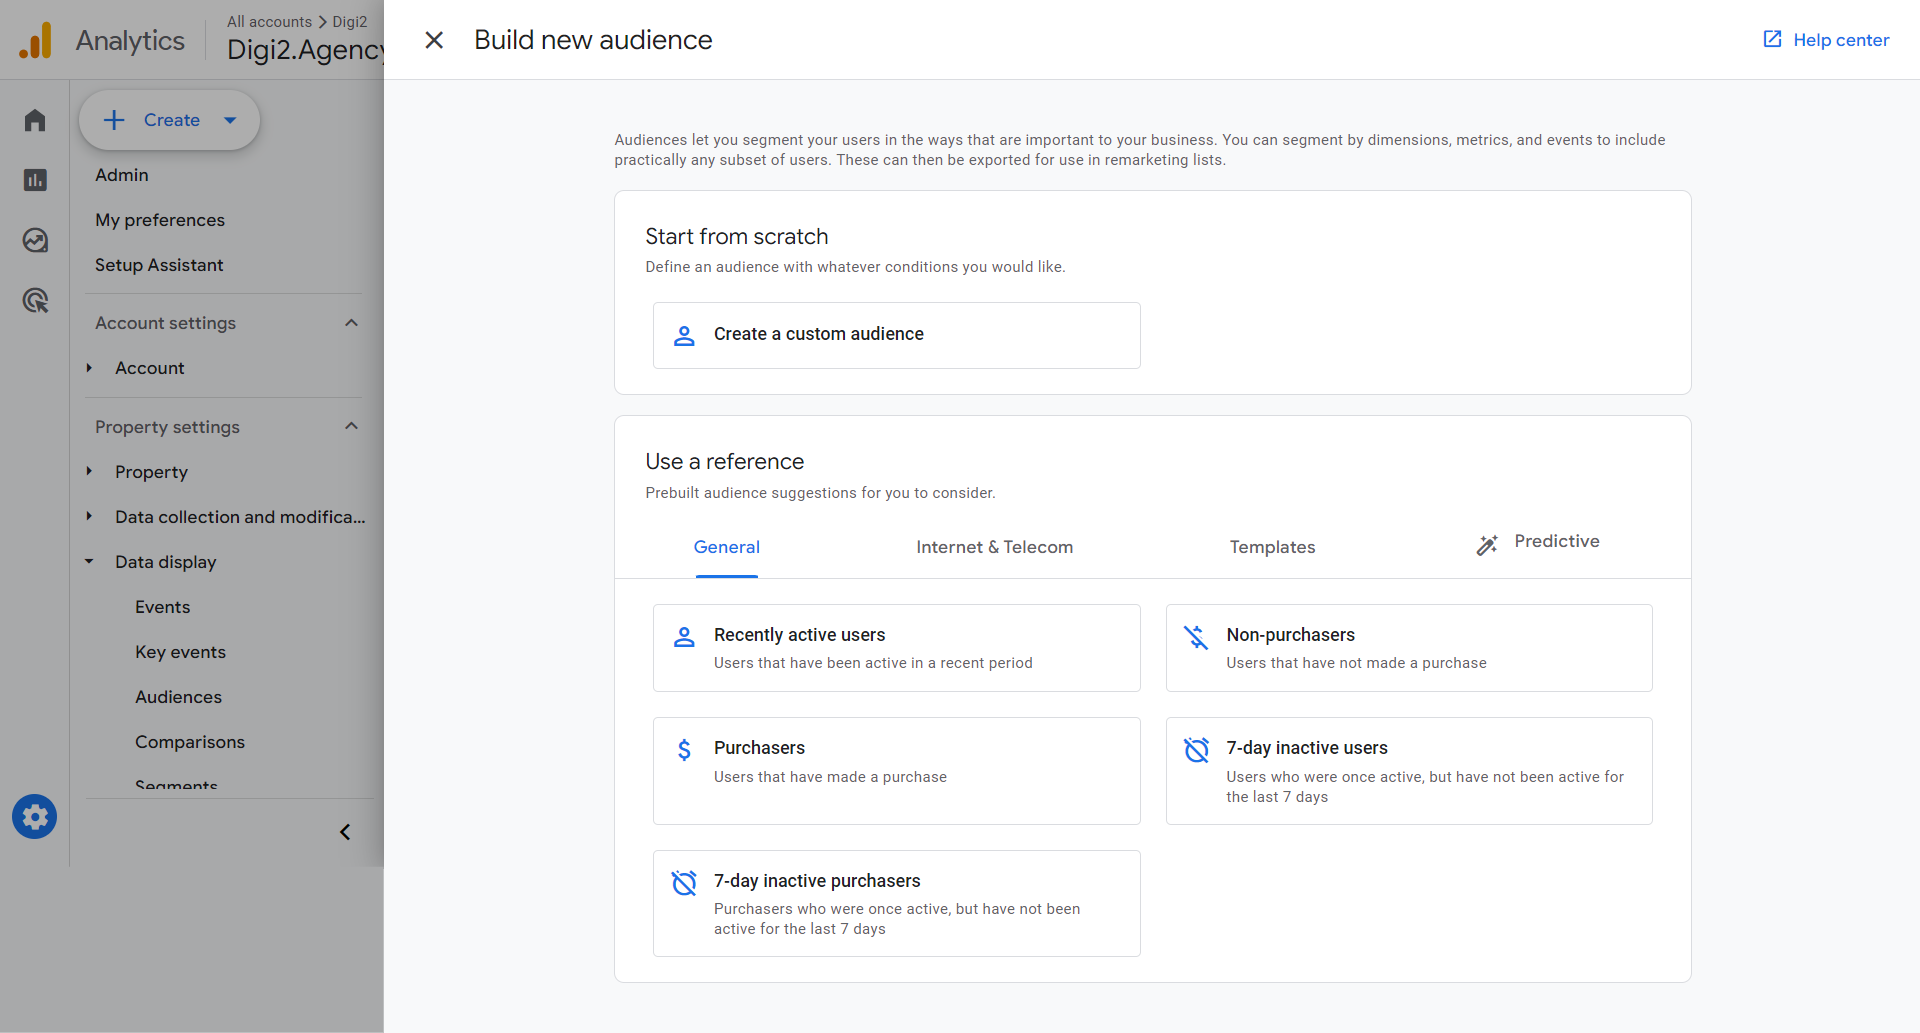The height and width of the screenshot is (1033, 1920).
Task: Open Key events under Data display
Action: [180, 652]
